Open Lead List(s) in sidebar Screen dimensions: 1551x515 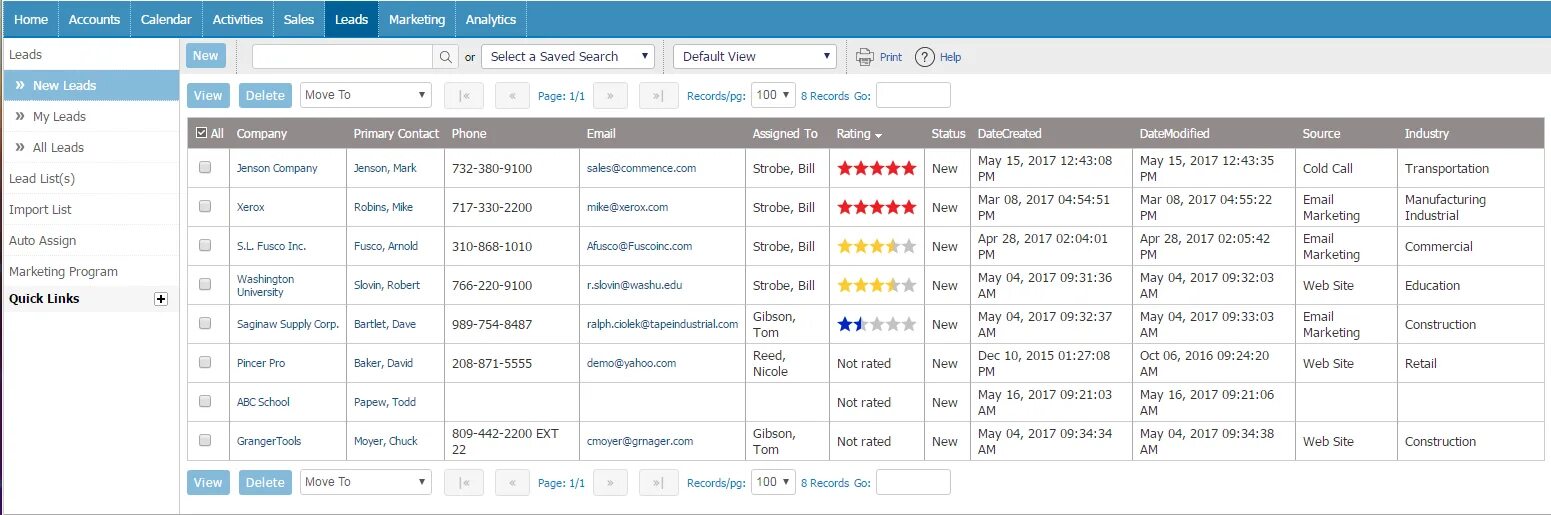click(x=42, y=178)
